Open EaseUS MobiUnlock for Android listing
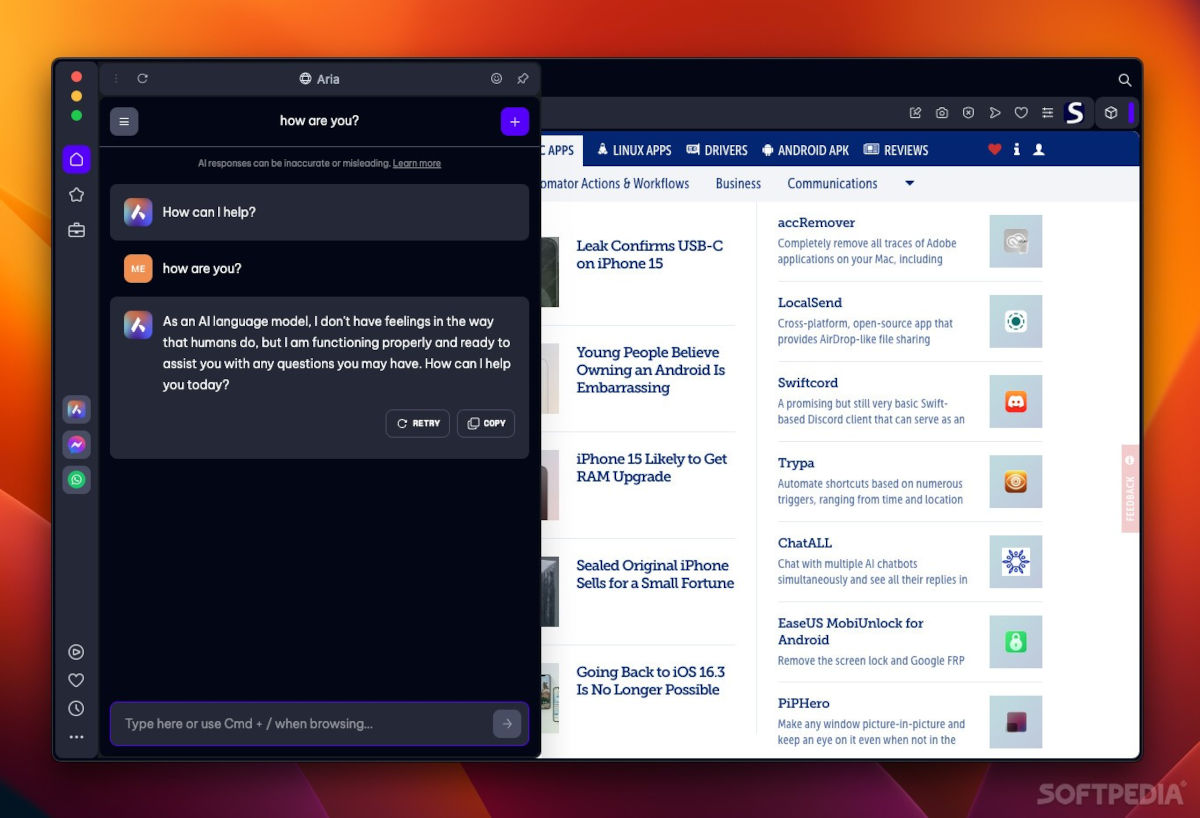The height and width of the screenshot is (818, 1200). pos(851,631)
